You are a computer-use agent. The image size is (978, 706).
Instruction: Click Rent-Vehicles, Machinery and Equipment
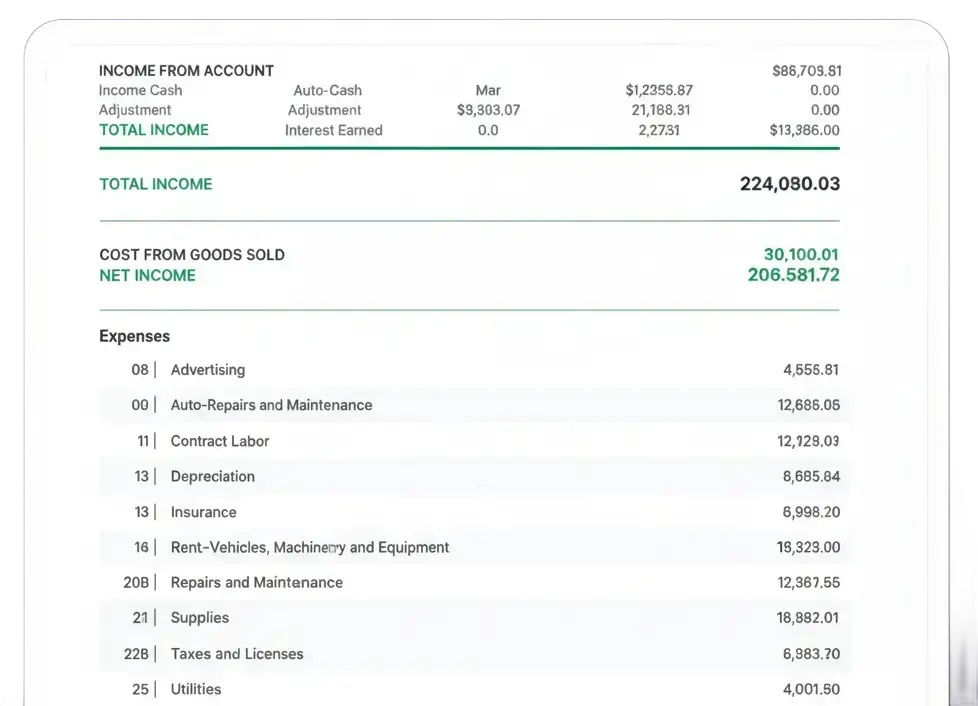click(x=308, y=547)
